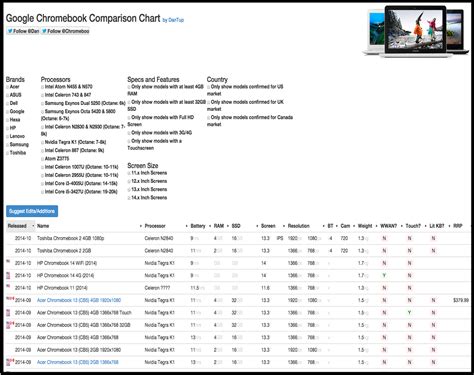The height and width of the screenshot is (375, 474).
Task: Click the flag icon beside HP Chromebook 14 WiFi row
Action: (x=8, y=261)
